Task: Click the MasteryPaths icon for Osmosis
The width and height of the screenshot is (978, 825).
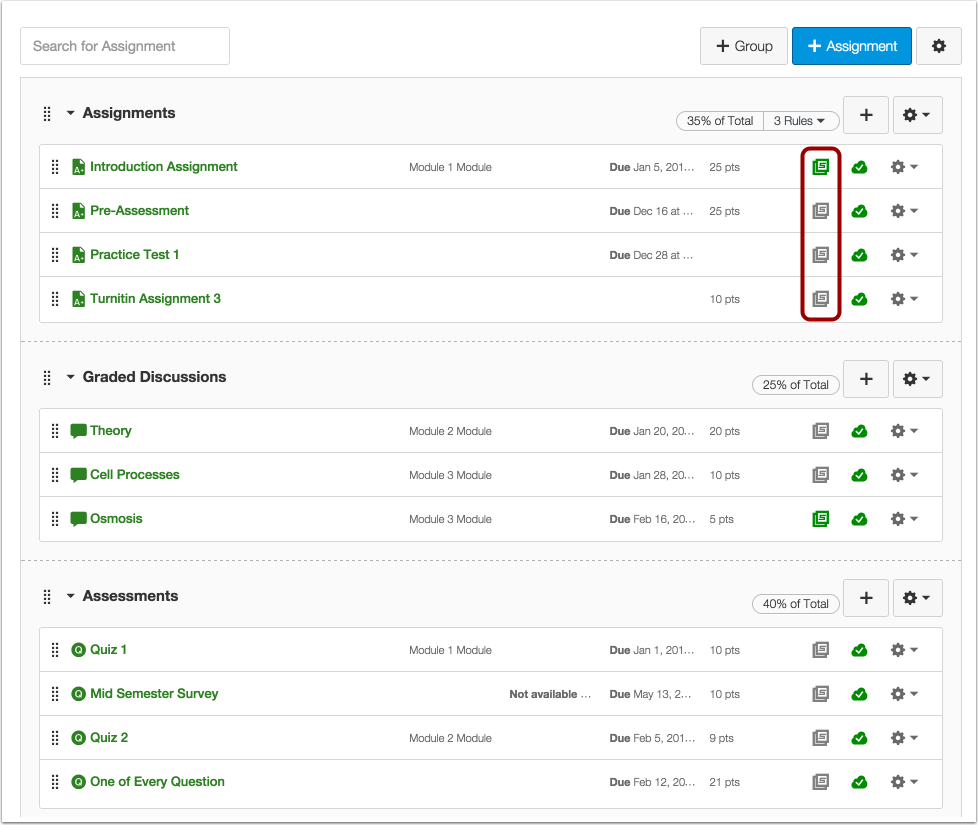Action: (820, 519)
